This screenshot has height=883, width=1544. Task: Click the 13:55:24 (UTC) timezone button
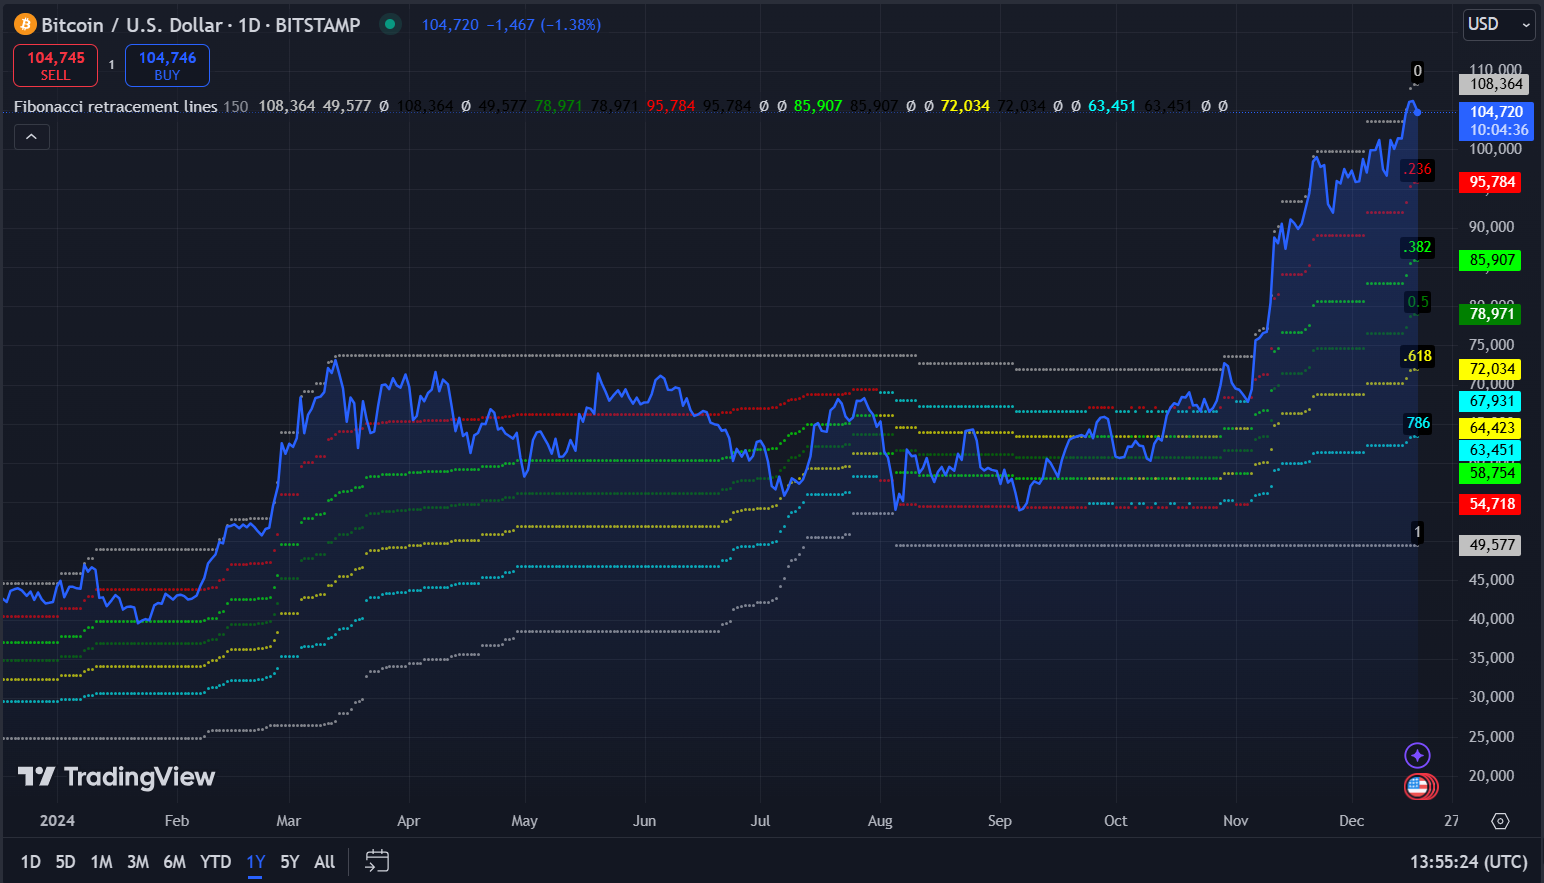click(1469, 862)
